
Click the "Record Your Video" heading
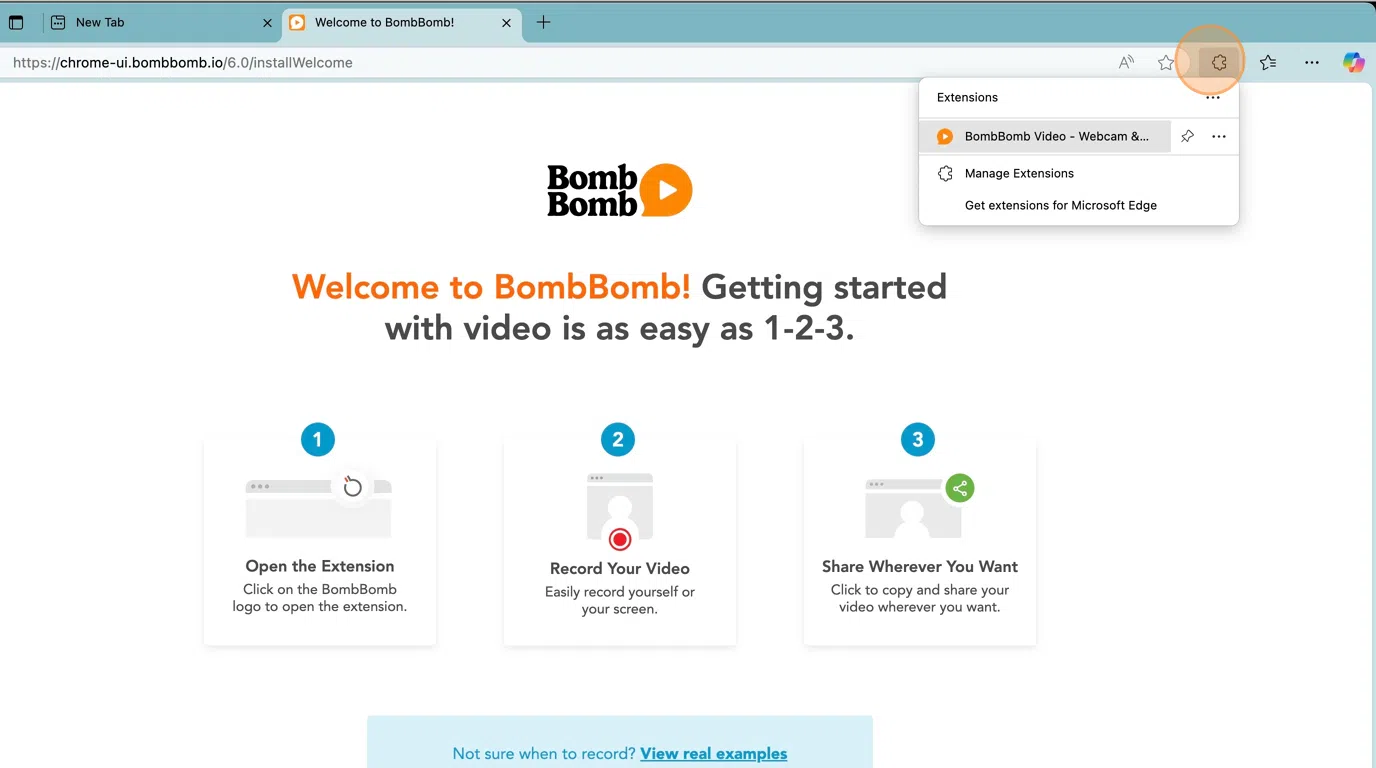click(620, 568)
